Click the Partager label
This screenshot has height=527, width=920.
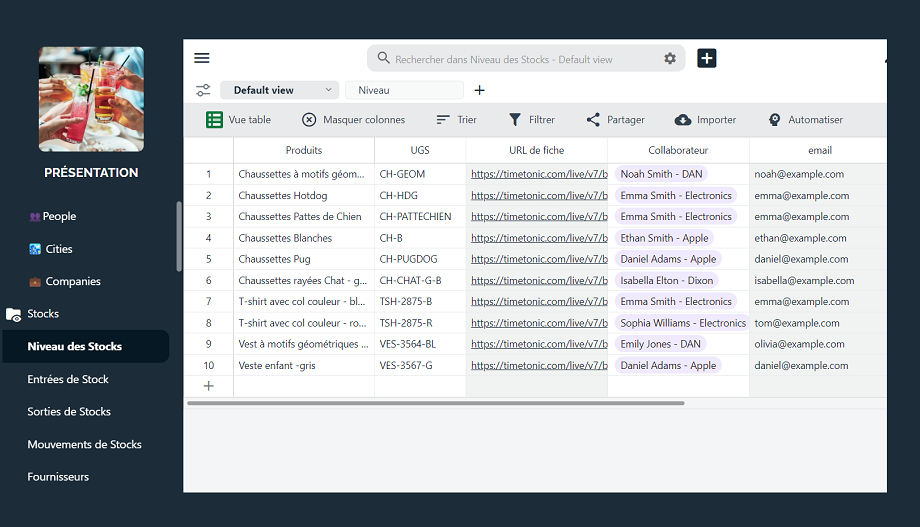(625, 120)
